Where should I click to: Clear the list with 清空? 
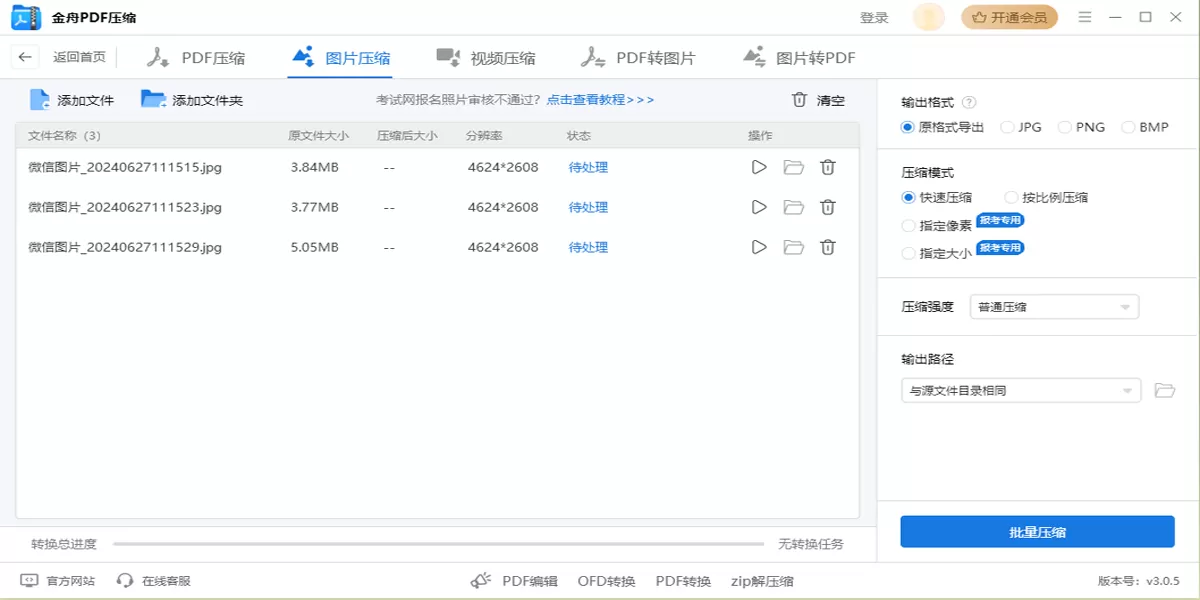tap(818, 100)
